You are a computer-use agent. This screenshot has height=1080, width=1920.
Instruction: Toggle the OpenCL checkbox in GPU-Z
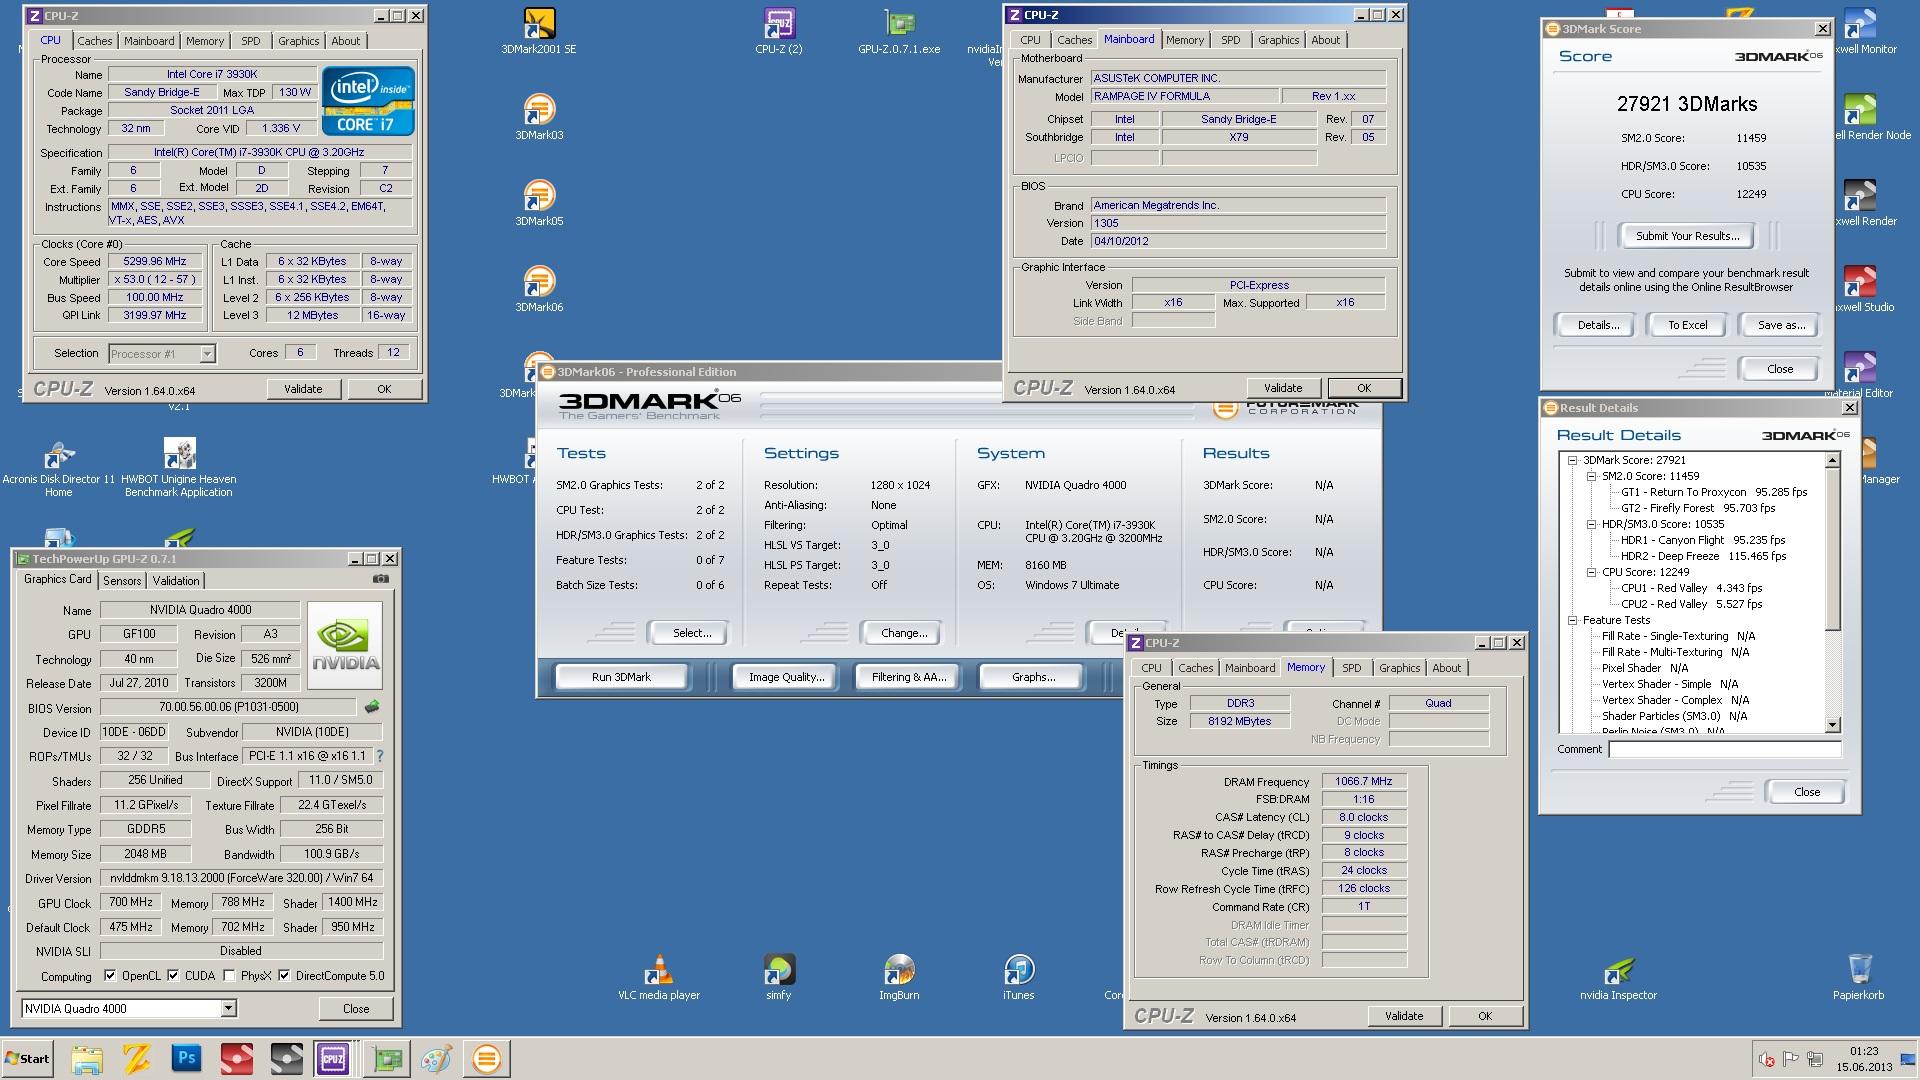tap(110, 976)
